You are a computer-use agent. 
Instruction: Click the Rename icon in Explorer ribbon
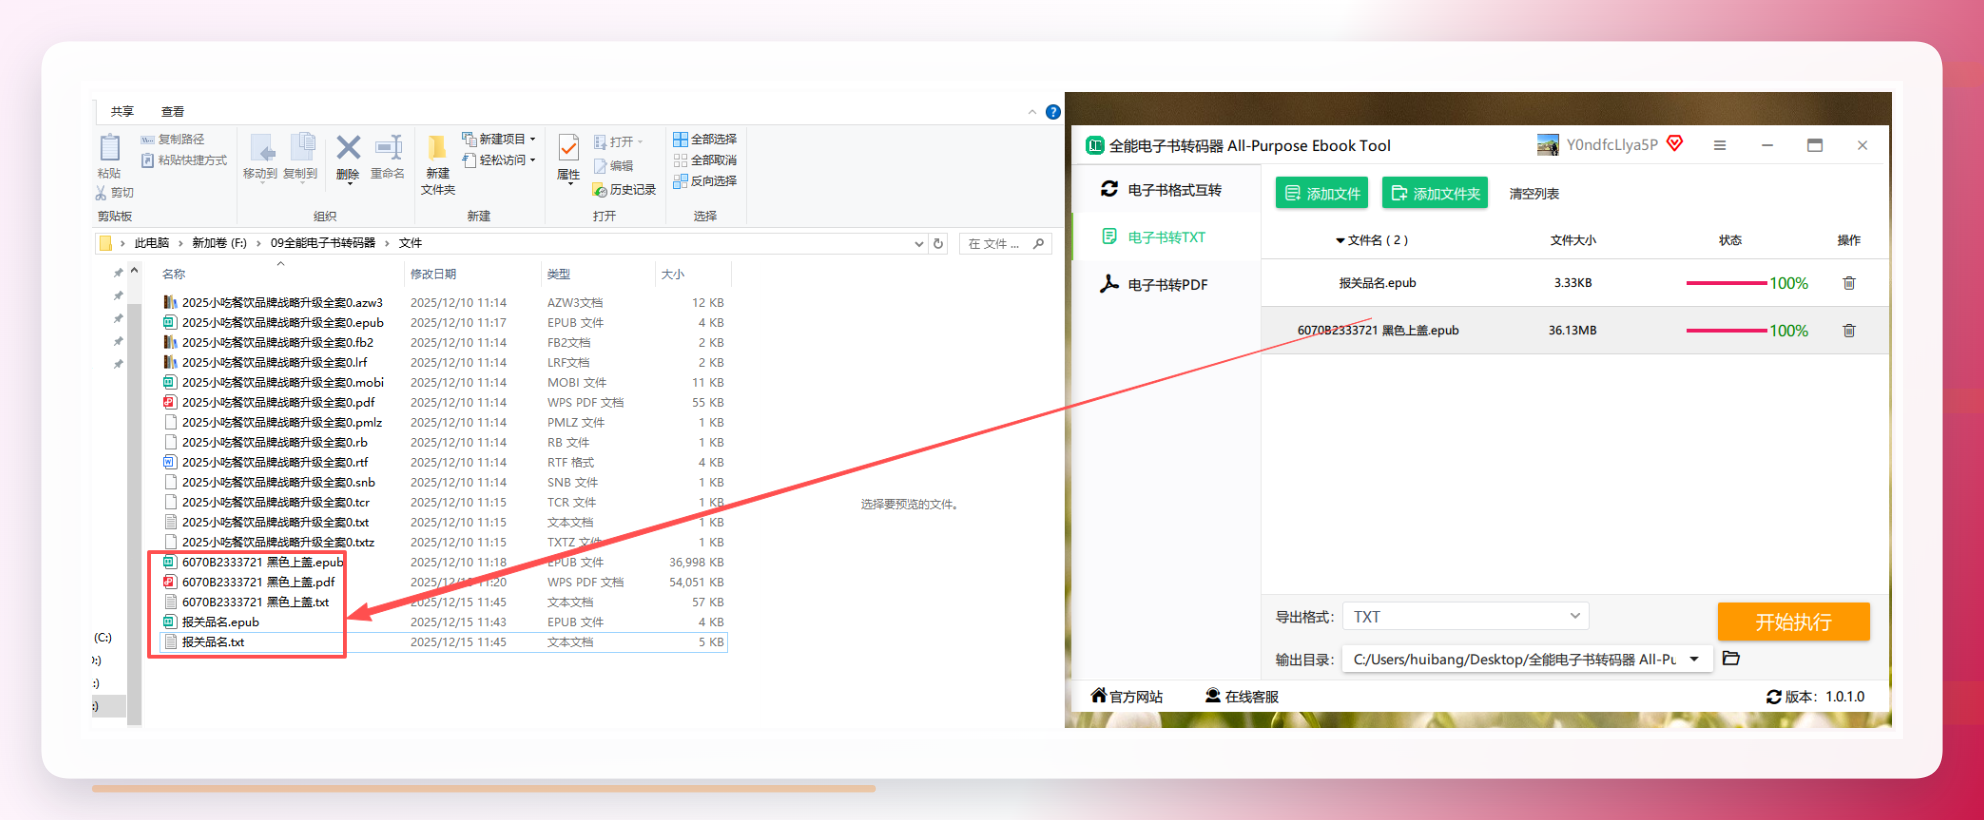(x=388, y=148)
